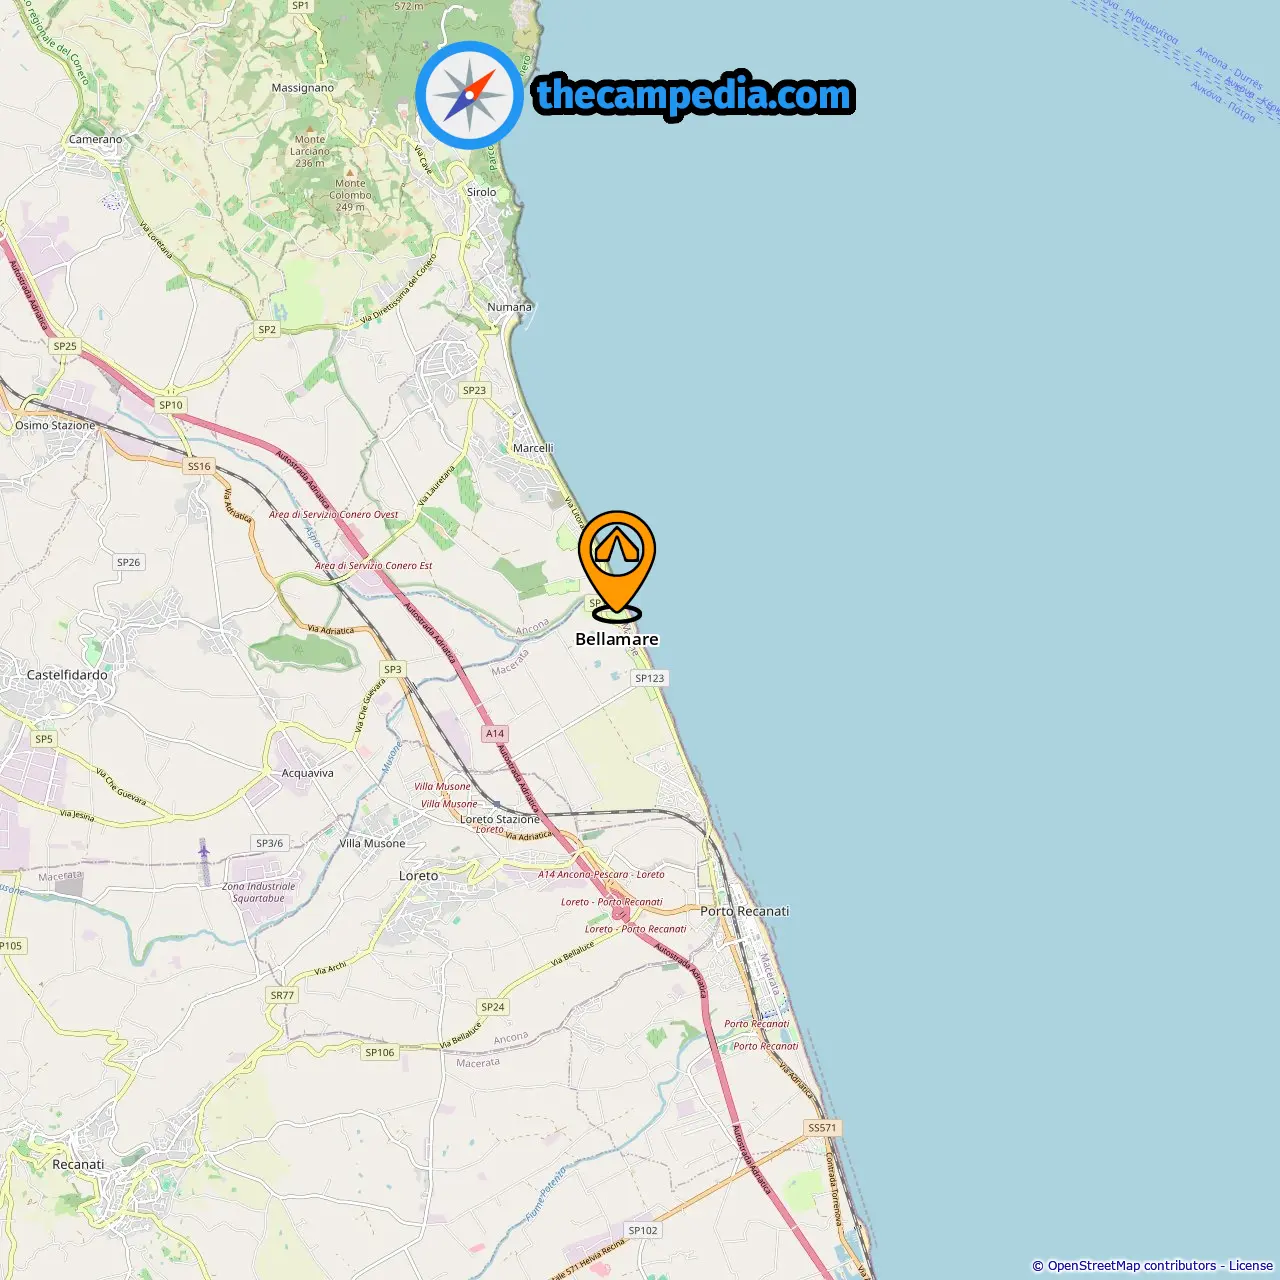
Task: Click the SP23 road shield
Action: 474,390
